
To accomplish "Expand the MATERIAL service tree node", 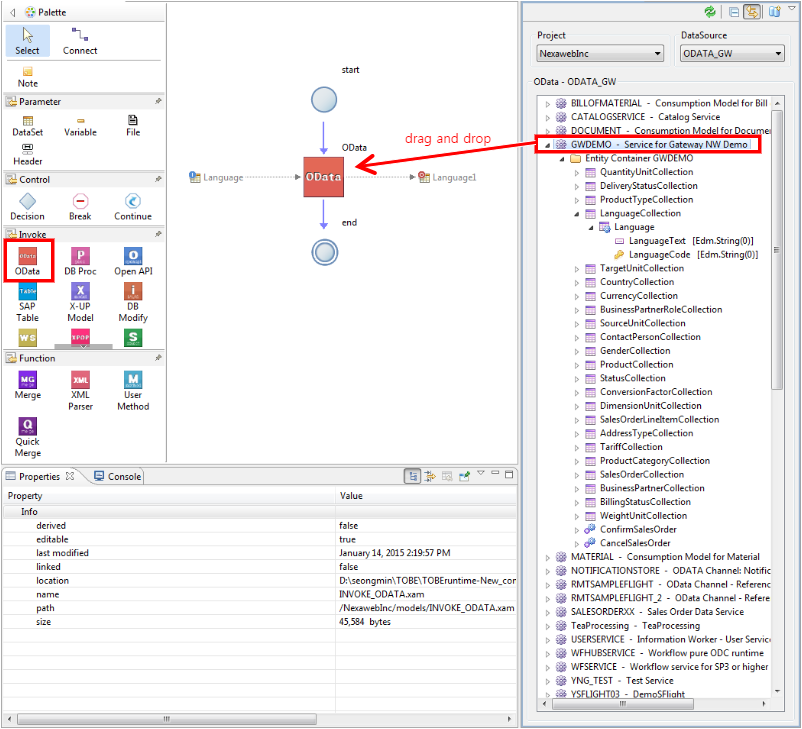I will coord(548,557).
